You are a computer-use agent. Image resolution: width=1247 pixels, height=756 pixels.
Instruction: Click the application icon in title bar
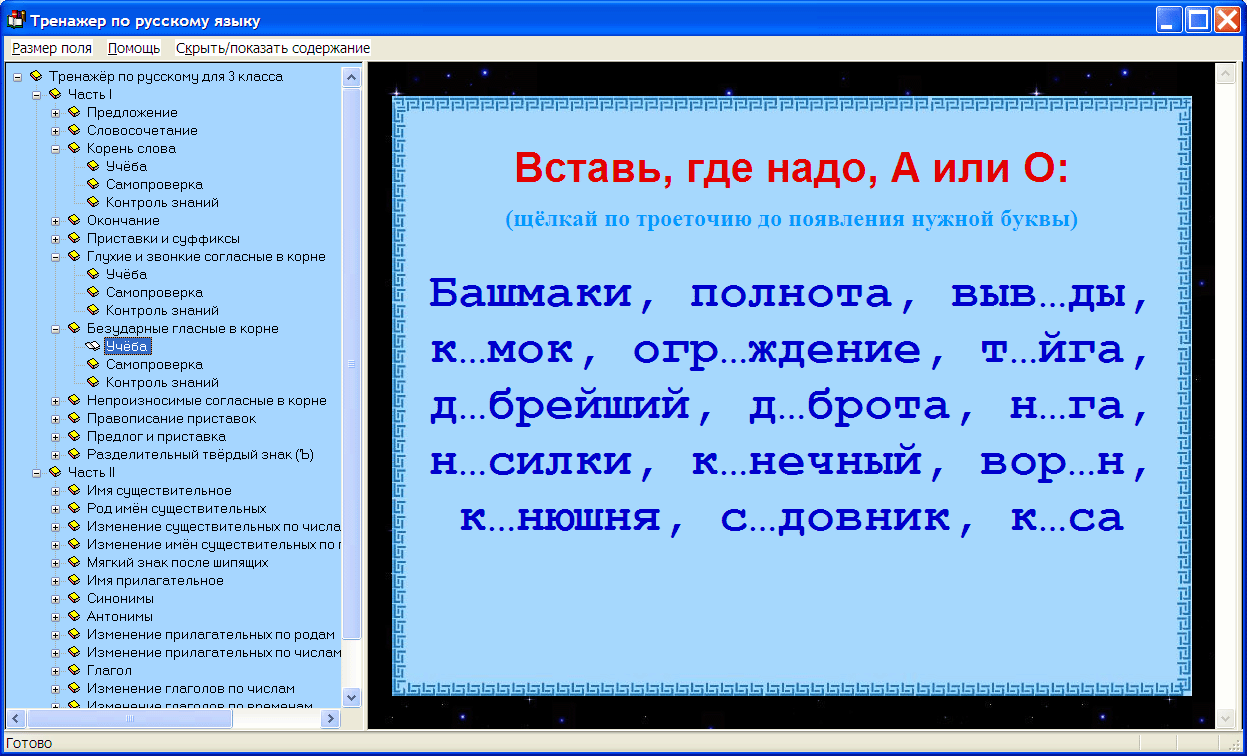pyautogui.click(x=16, y=19)
